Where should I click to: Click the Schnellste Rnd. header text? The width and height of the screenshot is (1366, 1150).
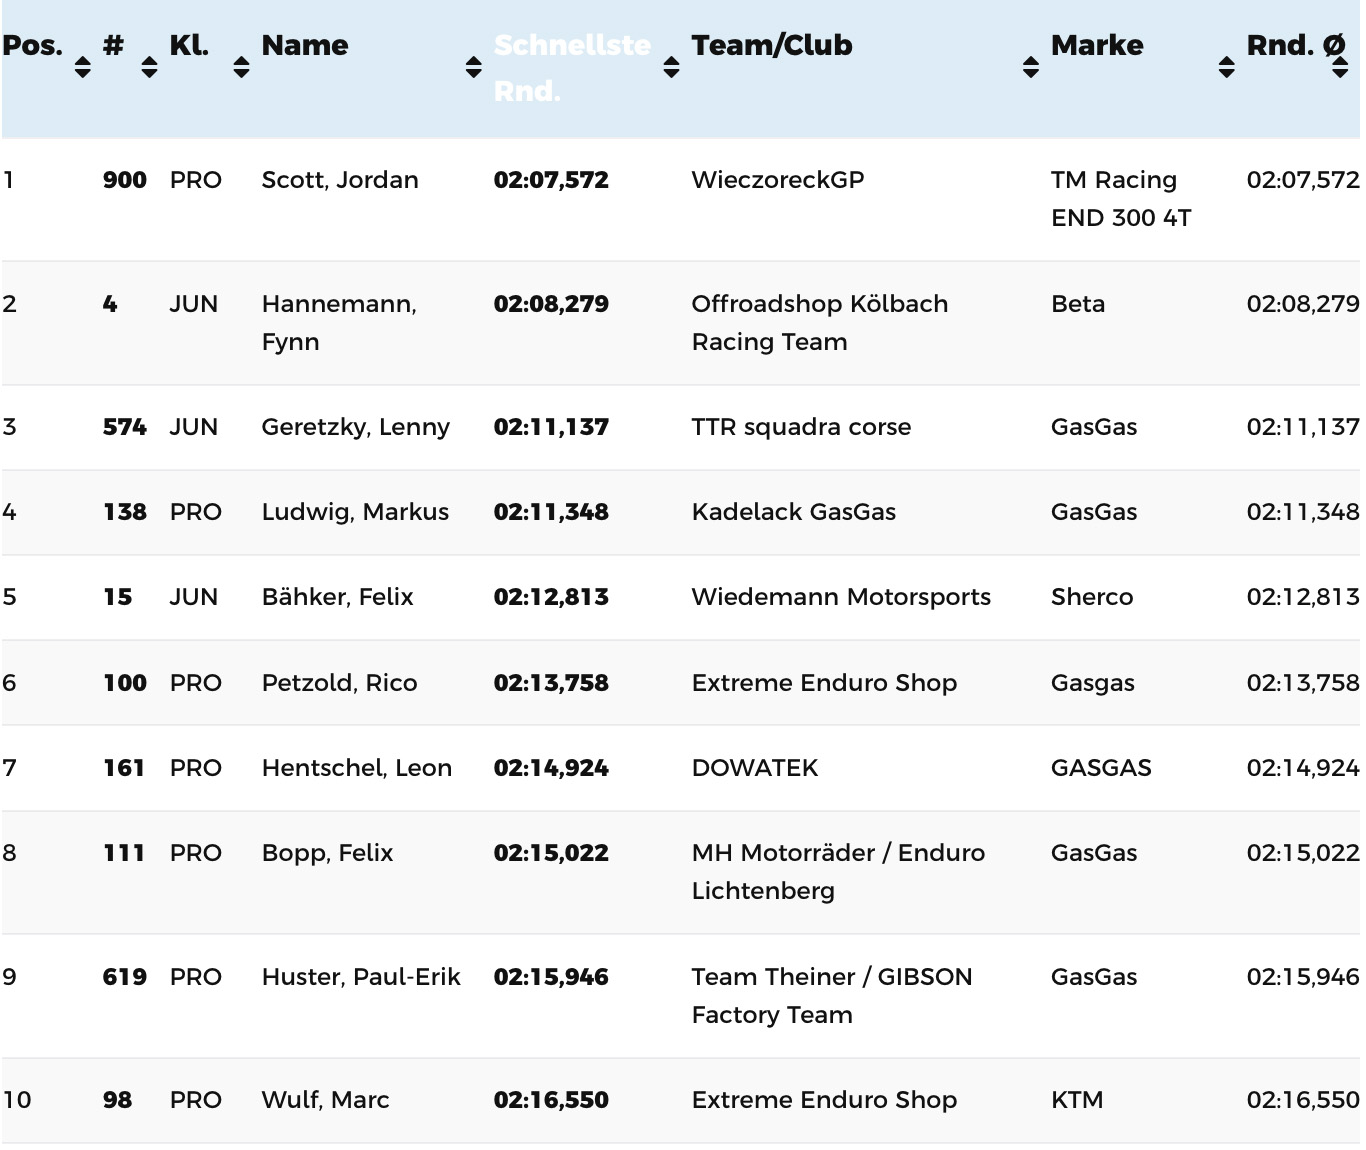pyautogui.click(x=572, y=68)
